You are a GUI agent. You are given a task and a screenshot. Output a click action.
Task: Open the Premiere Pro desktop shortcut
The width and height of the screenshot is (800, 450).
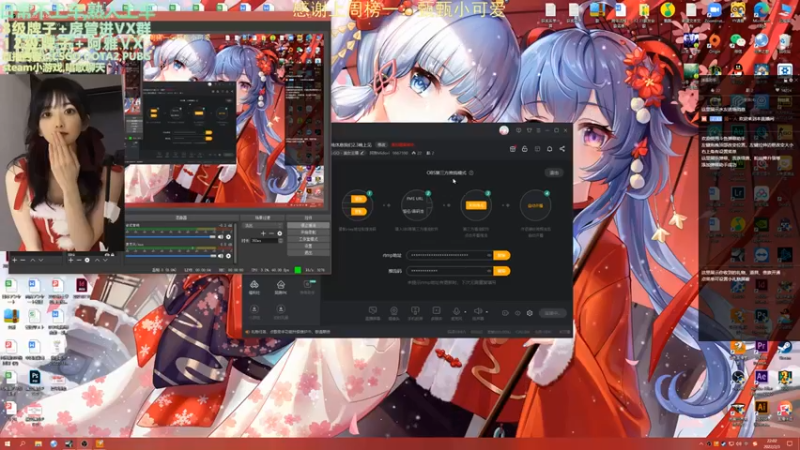[761, 347]
